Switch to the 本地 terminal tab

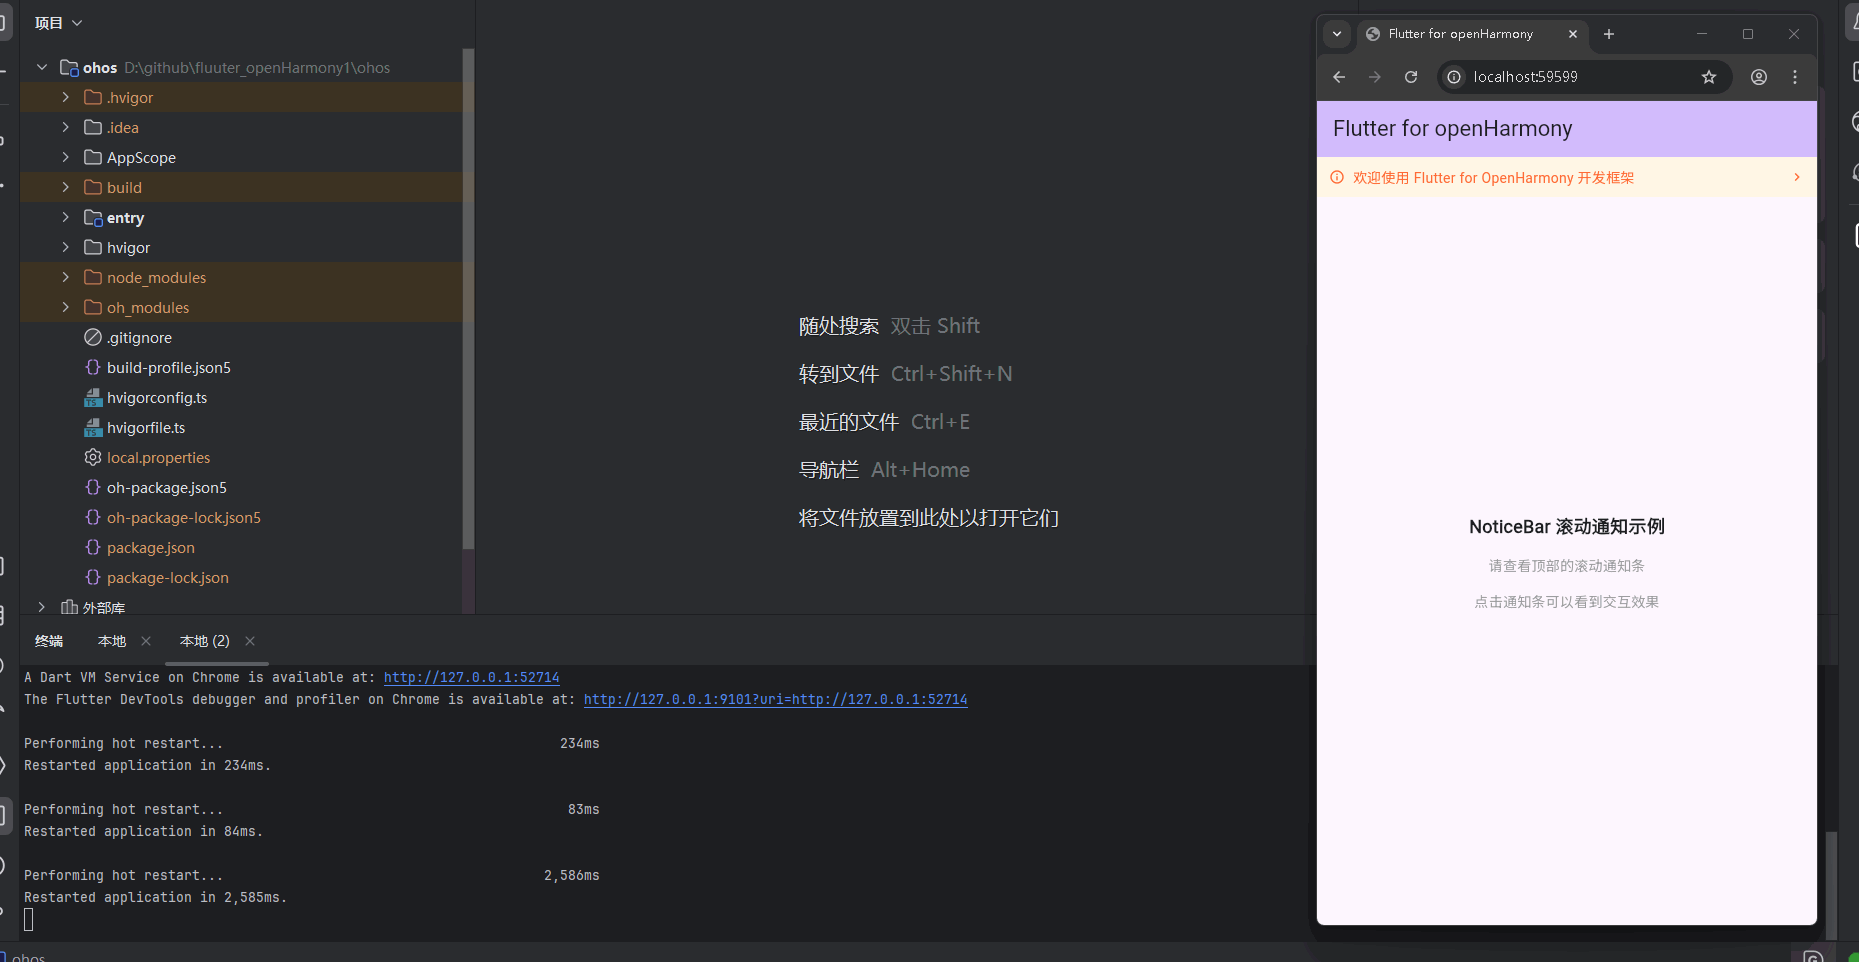[x=112, y=641]
